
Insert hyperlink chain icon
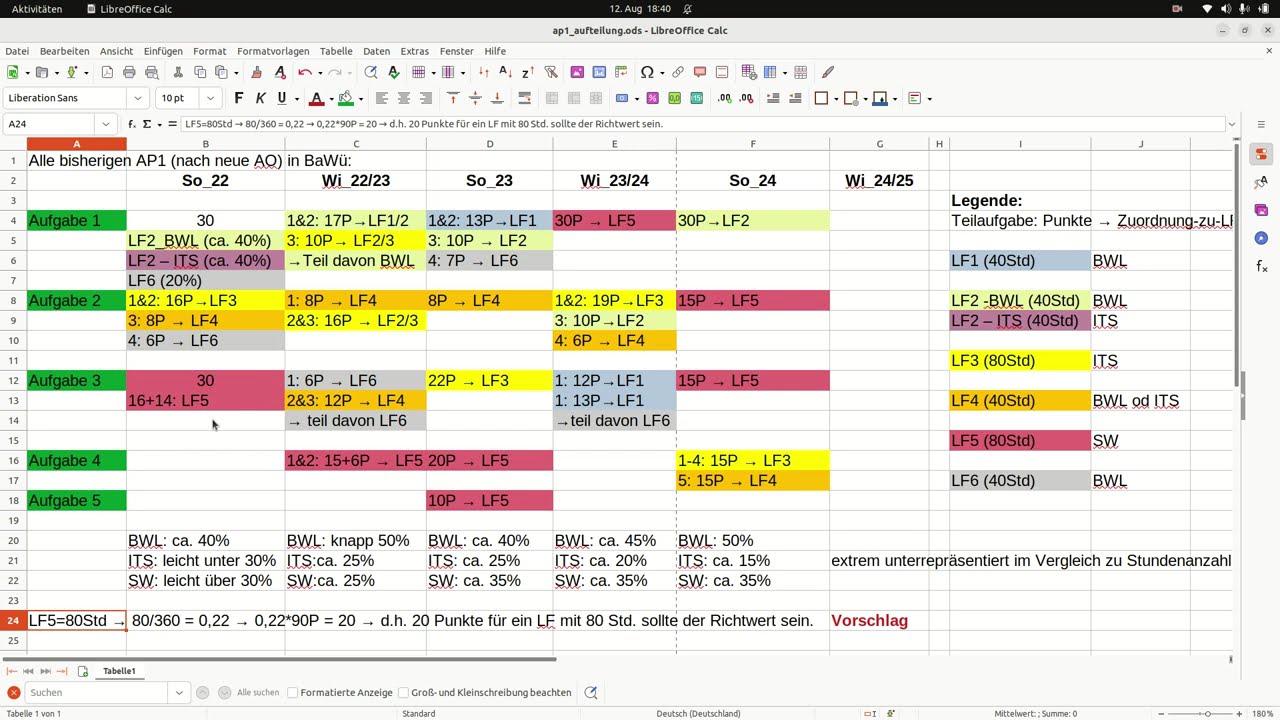pos(677,72)
